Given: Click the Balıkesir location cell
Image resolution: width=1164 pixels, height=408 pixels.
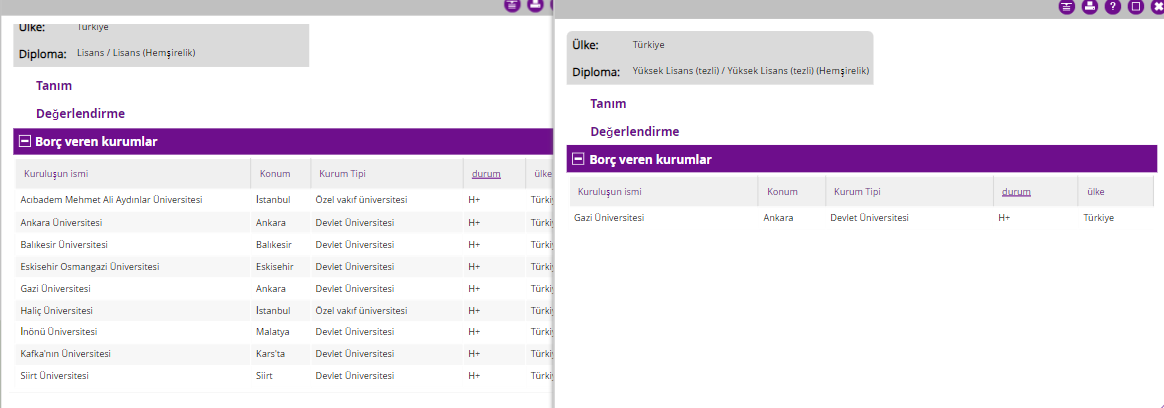Looking at the screenshot, I should [x=274, y=244].
